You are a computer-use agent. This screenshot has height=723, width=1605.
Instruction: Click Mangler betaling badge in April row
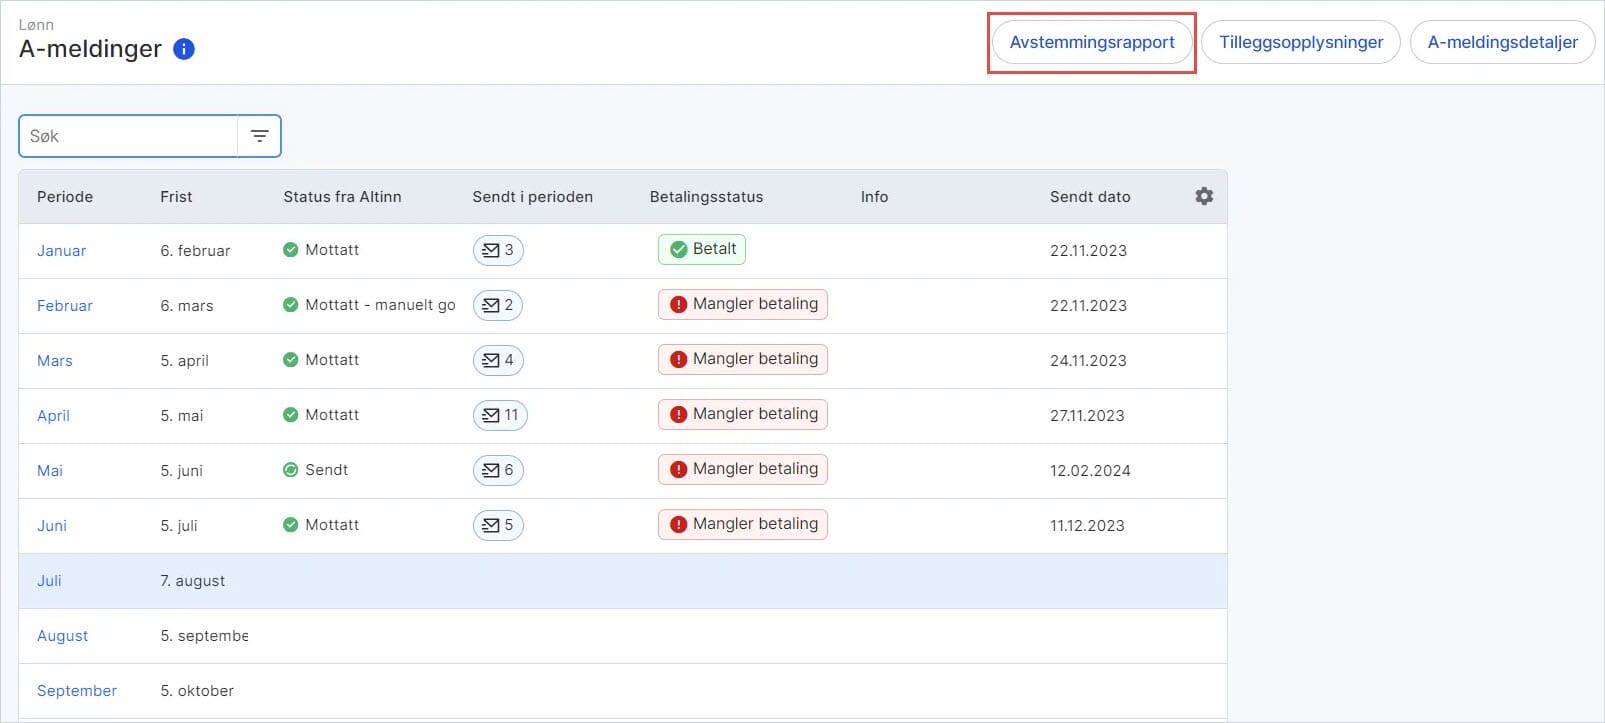pyautogui.click(x=743, y=414)
